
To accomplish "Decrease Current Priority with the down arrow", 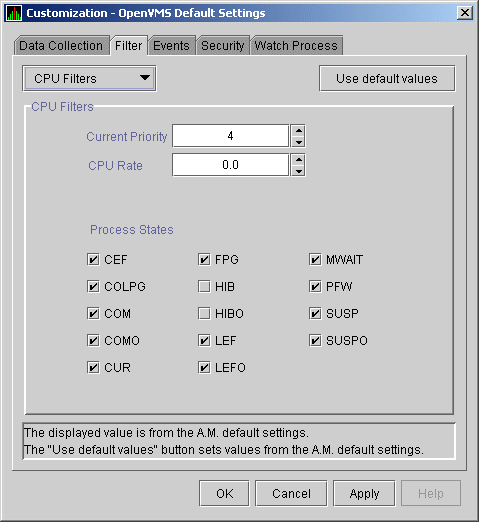I will click(298, 142).
